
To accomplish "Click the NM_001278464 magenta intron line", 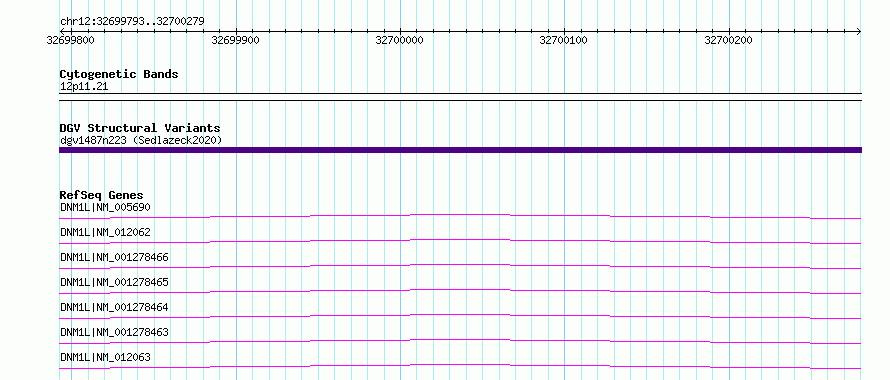I will [x=460, y=316].
